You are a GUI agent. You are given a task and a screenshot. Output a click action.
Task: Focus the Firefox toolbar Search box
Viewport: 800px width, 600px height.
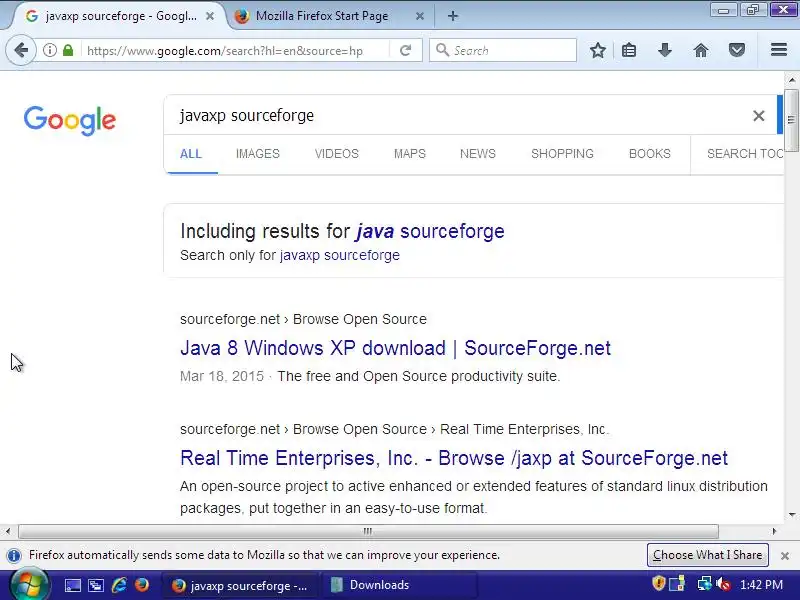click(503, 50)
